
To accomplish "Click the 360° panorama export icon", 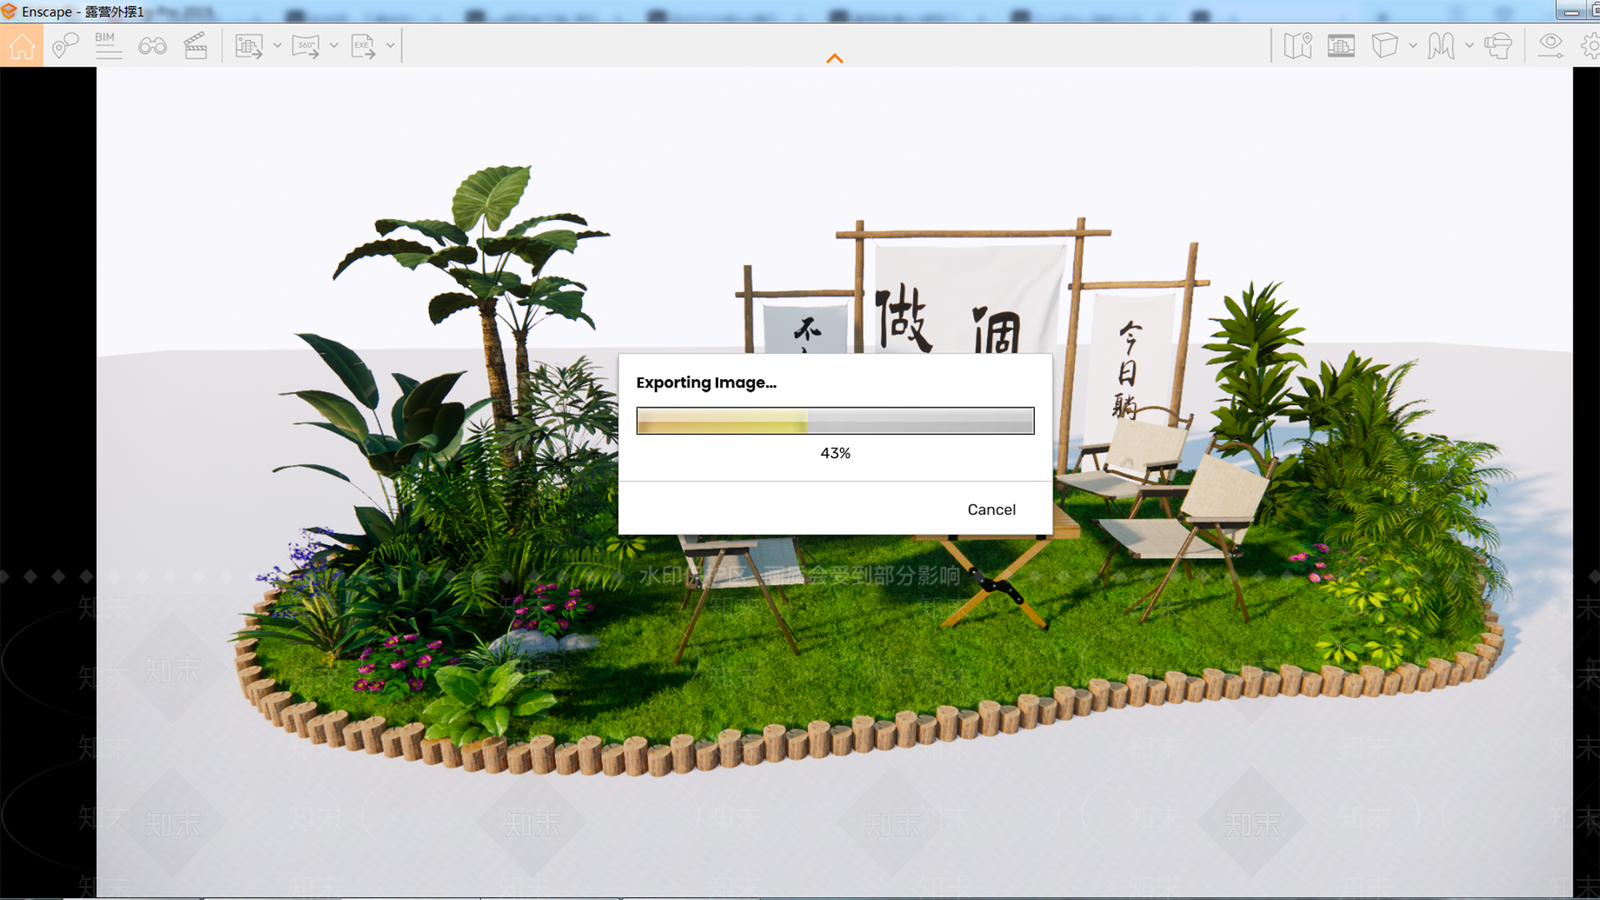I will 305,46.
